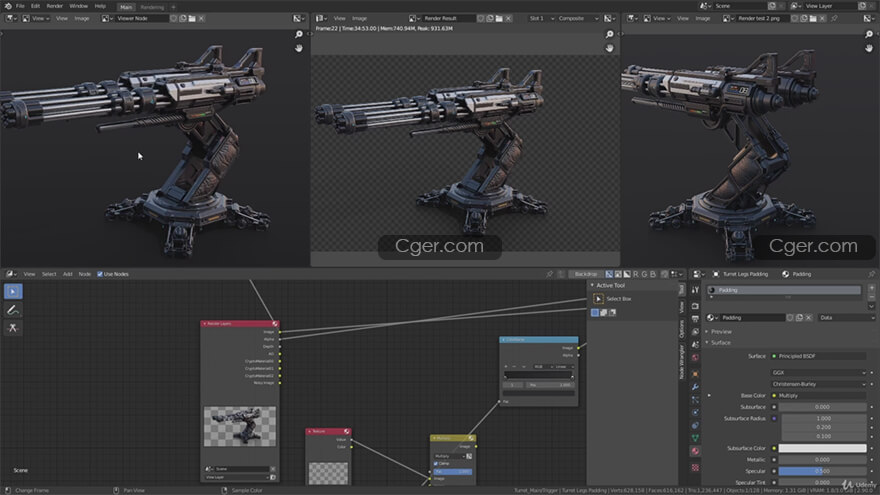Enable the B backdrop channel toggle
880x495 pixels.
pos(653,274)
